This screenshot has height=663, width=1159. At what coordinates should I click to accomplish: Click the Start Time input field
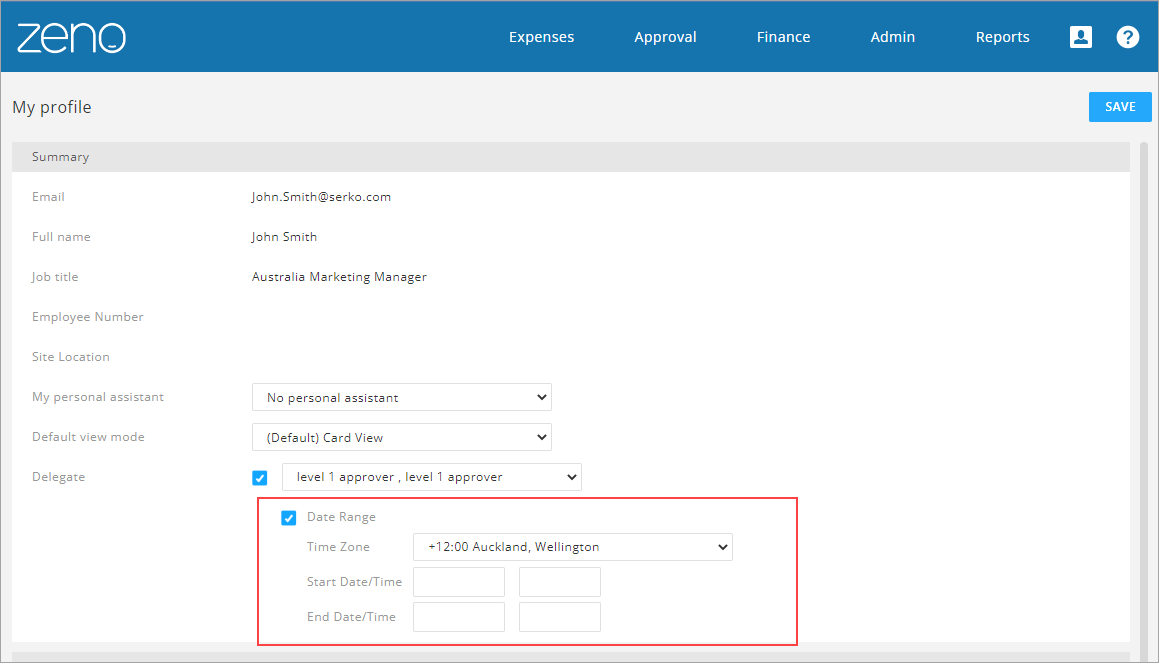point(560,582)
